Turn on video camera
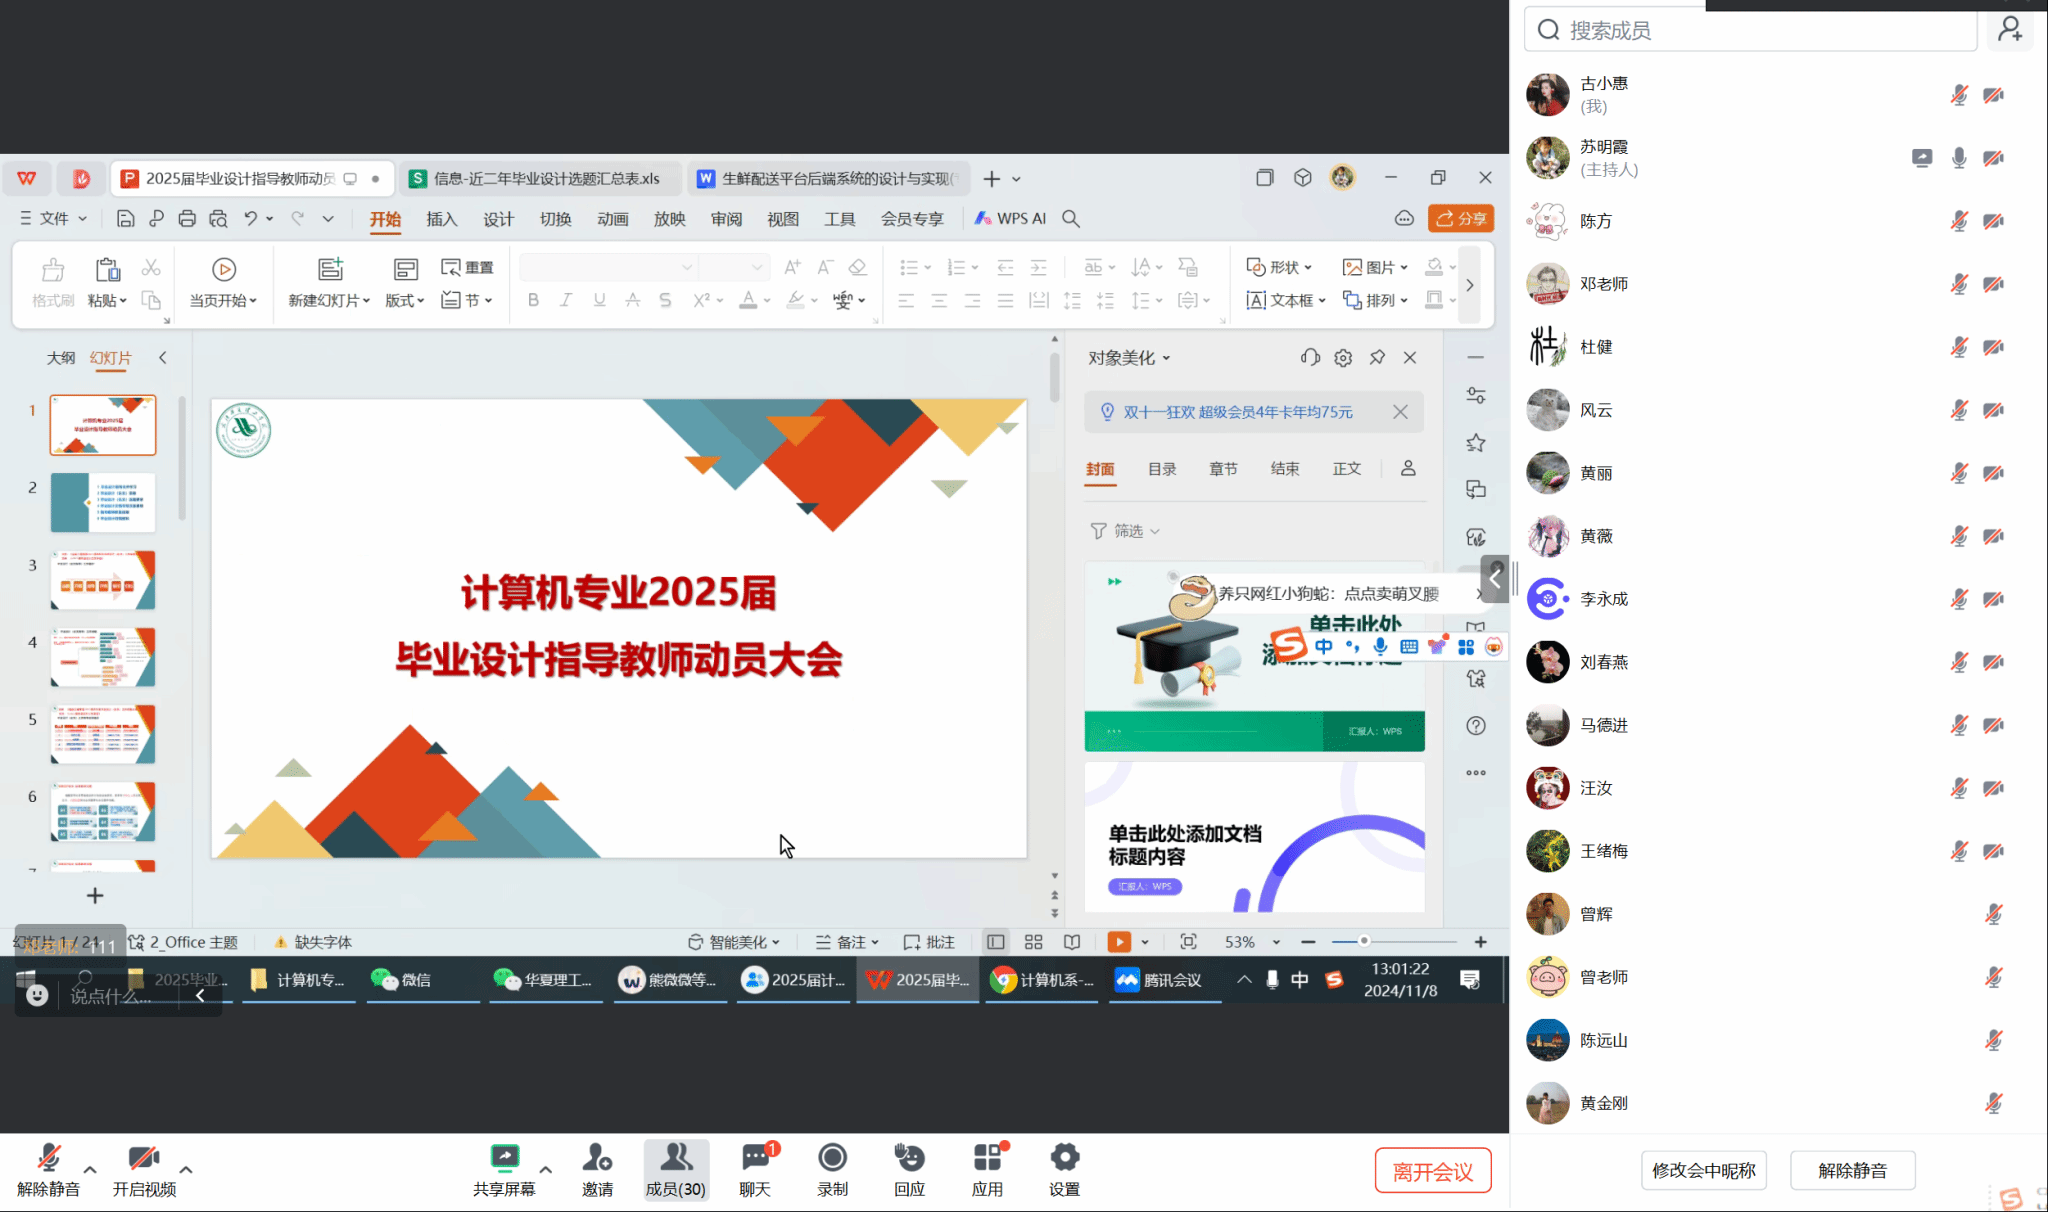Image resolution: width=2048 pixels, height=1212 pixels. (x=143, y=1159)
